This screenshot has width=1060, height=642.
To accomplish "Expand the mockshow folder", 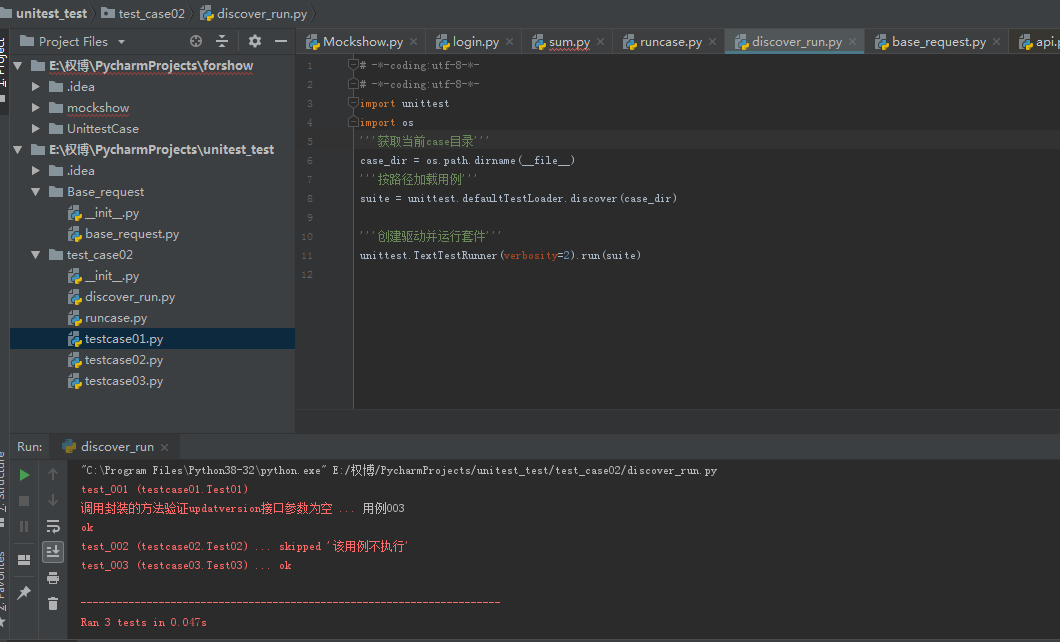I will [36, 107].
